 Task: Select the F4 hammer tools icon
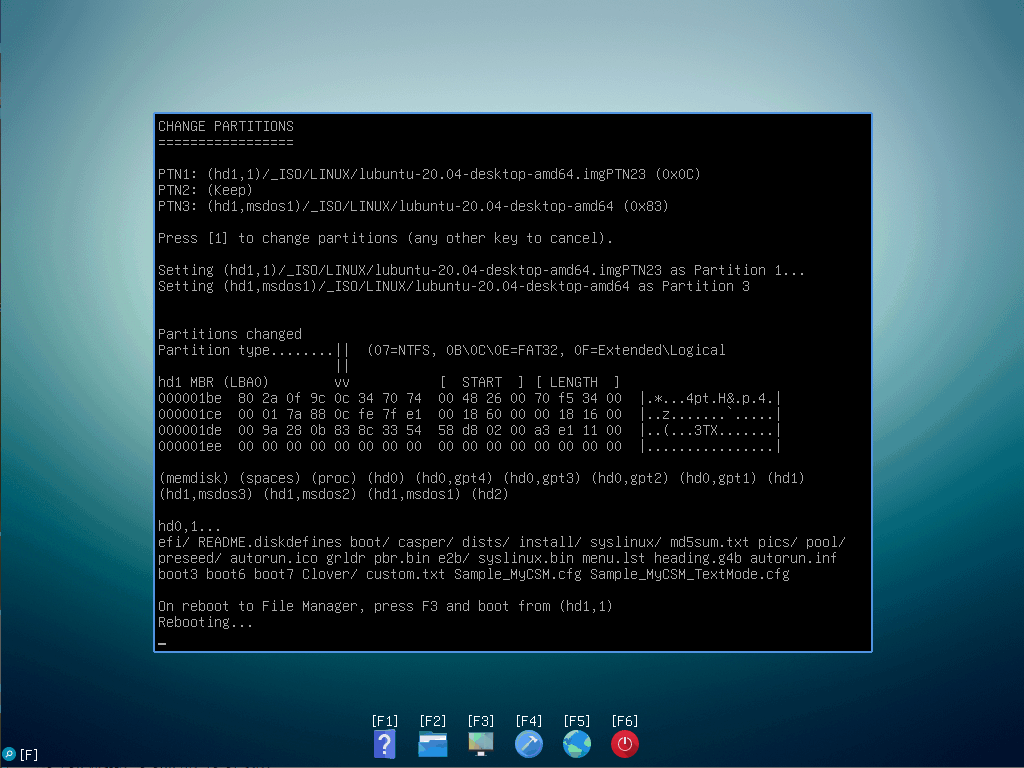(529, 744)
